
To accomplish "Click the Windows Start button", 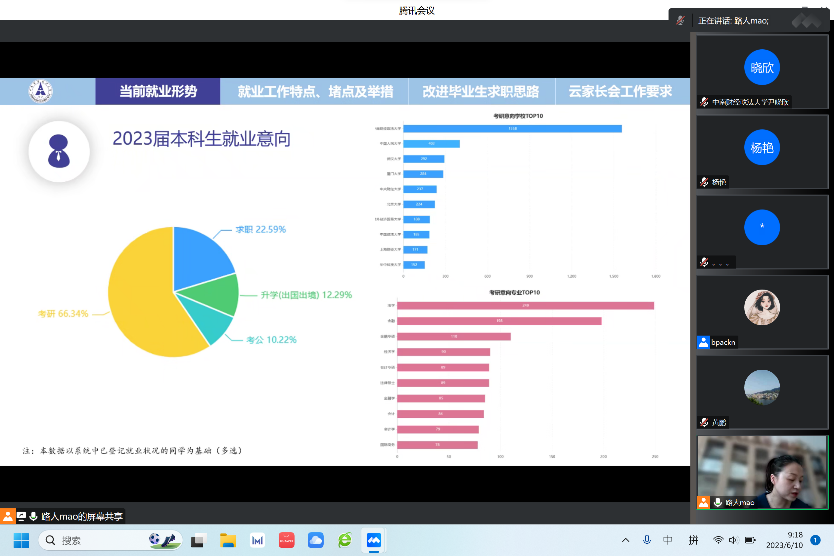I will coord(20,540).
